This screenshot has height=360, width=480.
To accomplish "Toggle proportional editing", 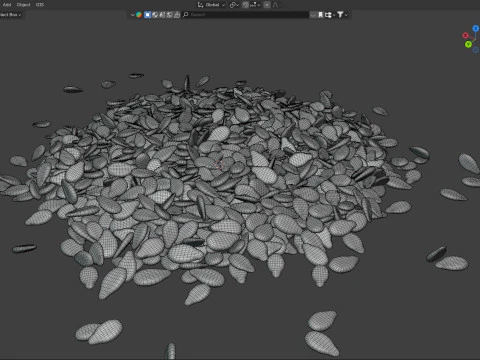I will (267, 5).
